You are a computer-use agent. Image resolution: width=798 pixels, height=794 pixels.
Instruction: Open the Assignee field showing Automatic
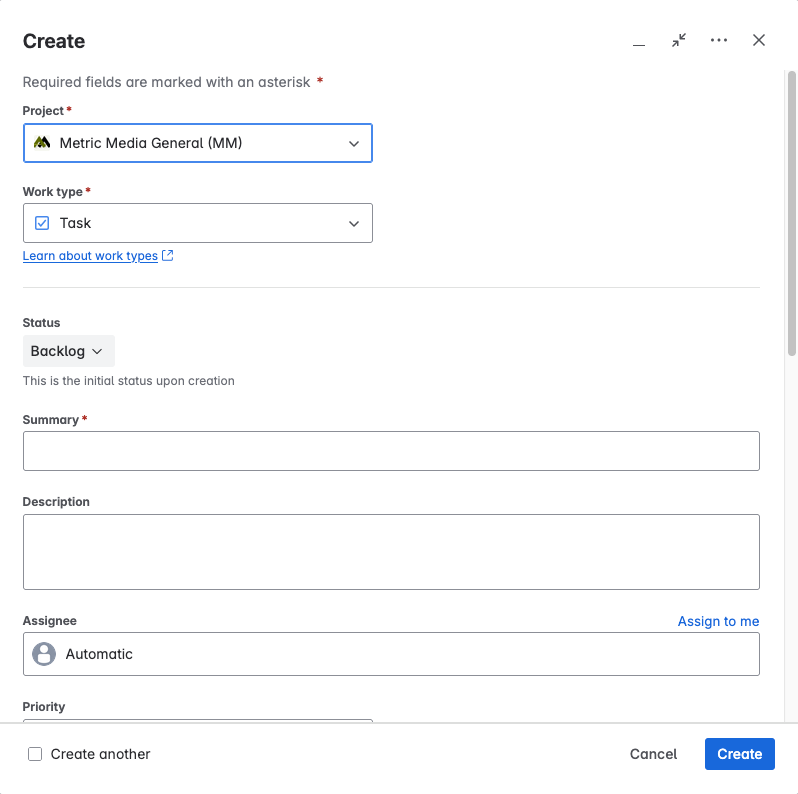(x=391, y=654)
